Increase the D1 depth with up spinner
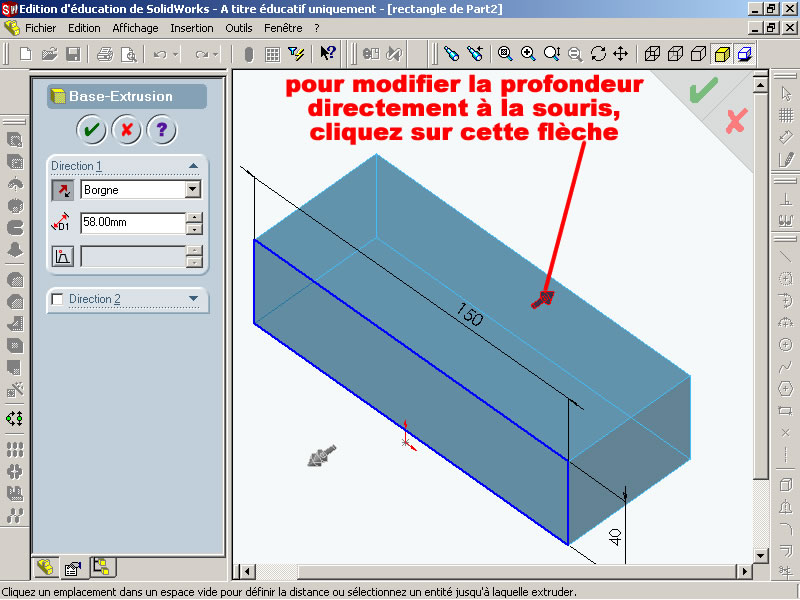 pos(194,217)
